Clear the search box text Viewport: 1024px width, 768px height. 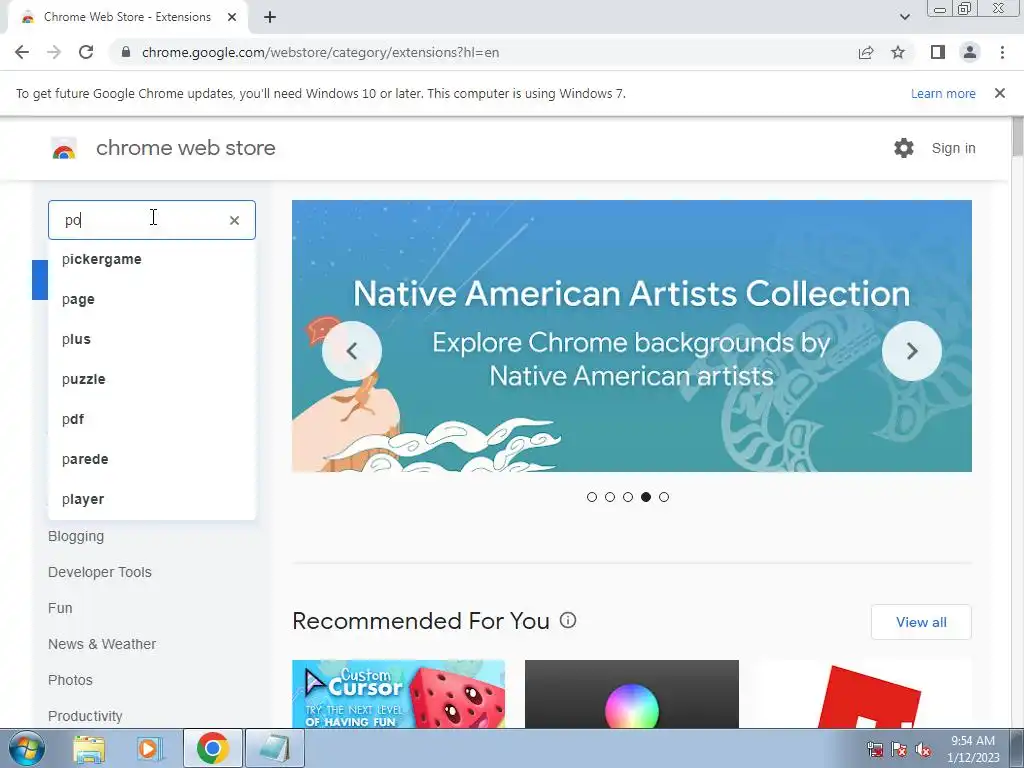tap(234, 221)
